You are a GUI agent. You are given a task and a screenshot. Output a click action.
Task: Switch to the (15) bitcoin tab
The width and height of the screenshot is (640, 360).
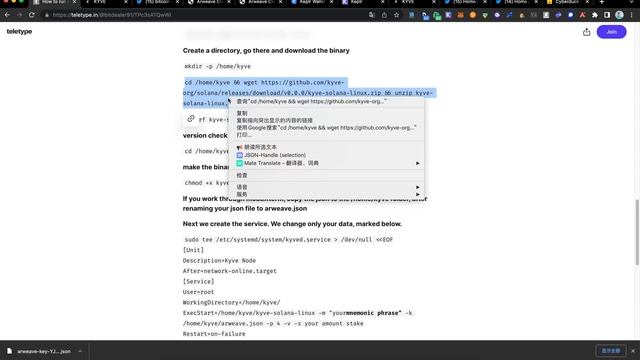(x=158, y=2)
